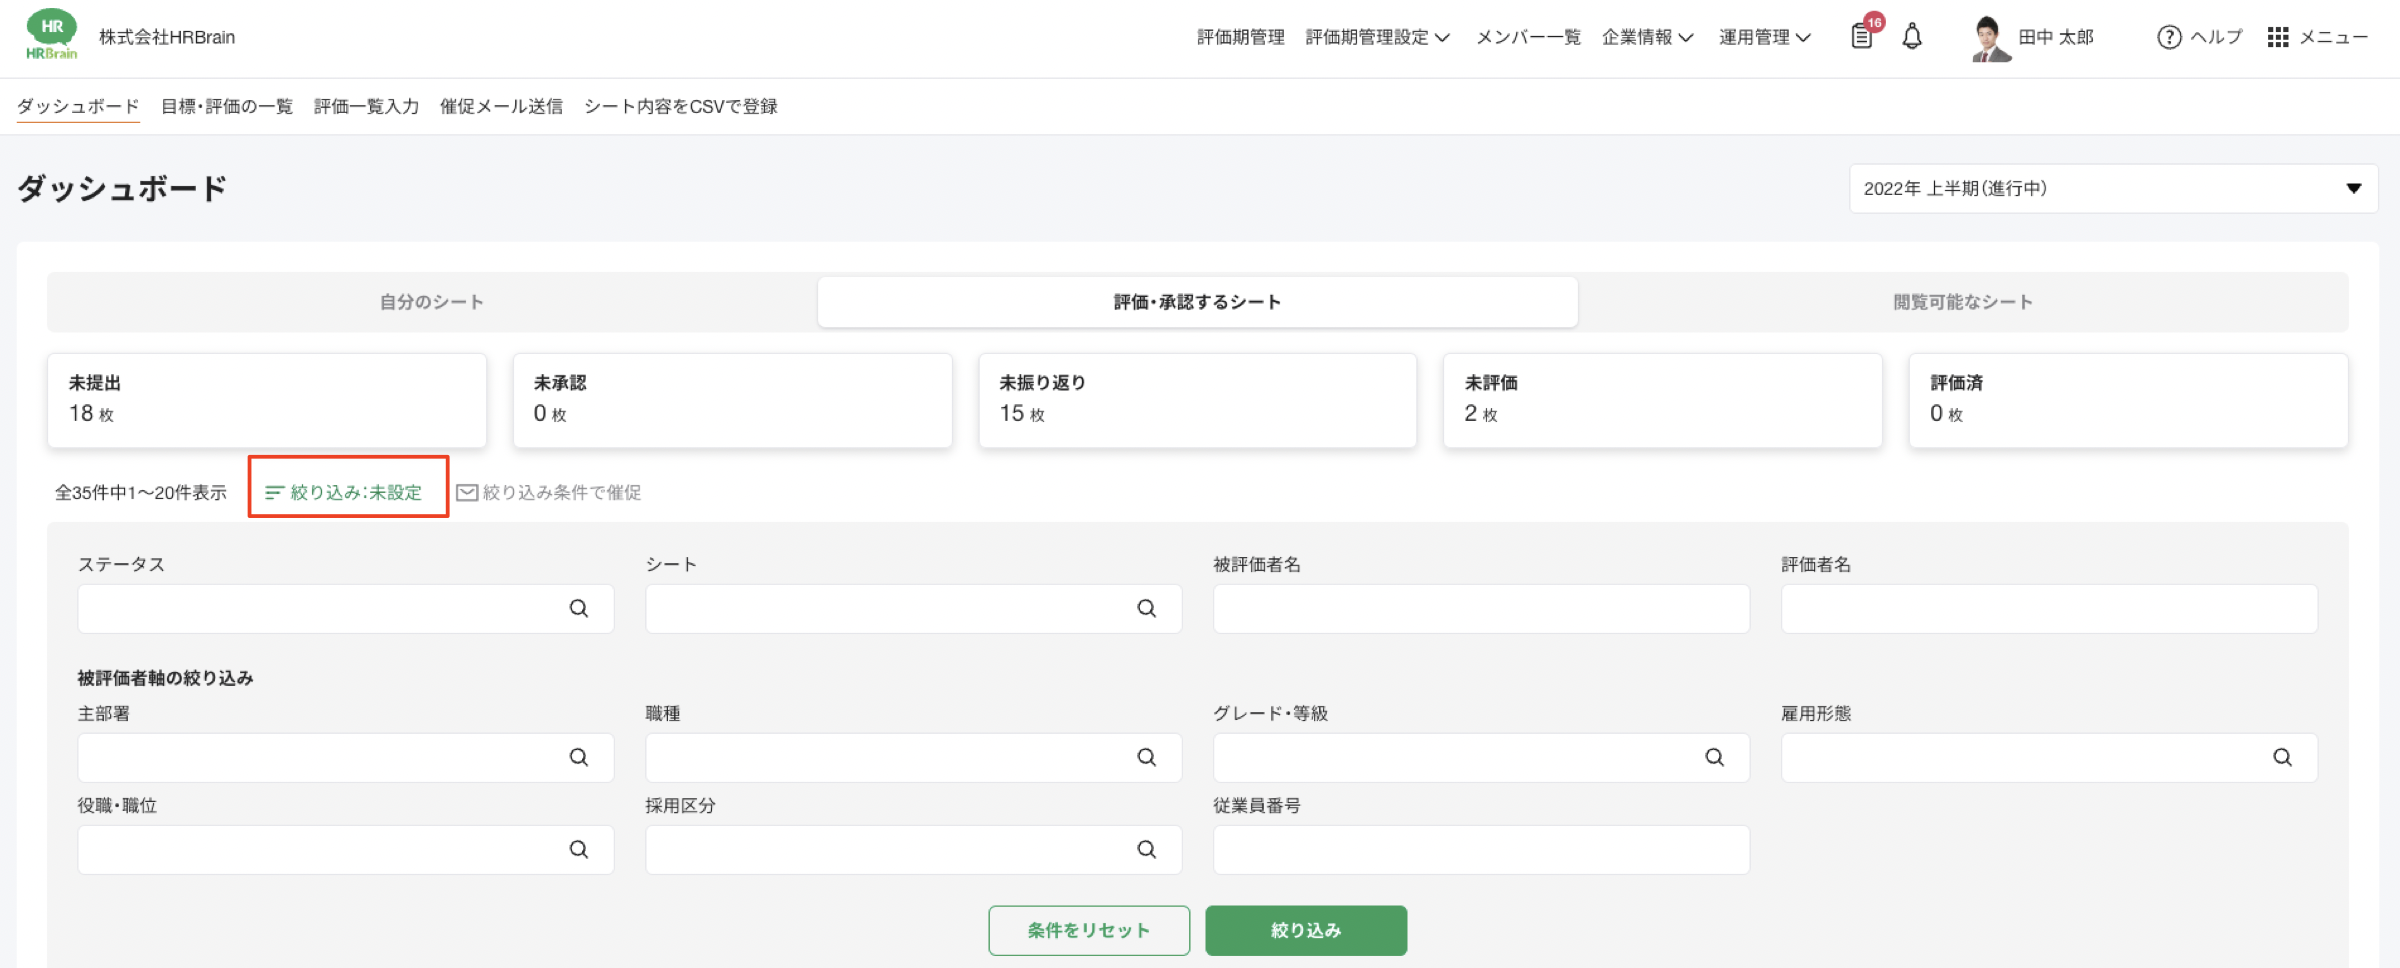Click the help question mark icon
This screenshot has width=2400, height=968.
[2169, 37]
